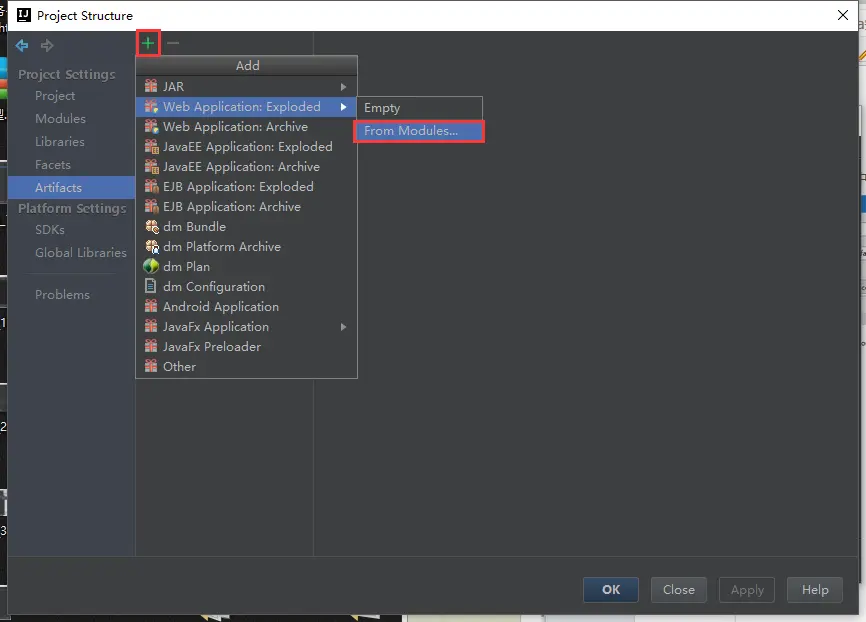Click the dm Configuration document icon
The height and width of the screenshot is (622, 866).
click(150, 286)
